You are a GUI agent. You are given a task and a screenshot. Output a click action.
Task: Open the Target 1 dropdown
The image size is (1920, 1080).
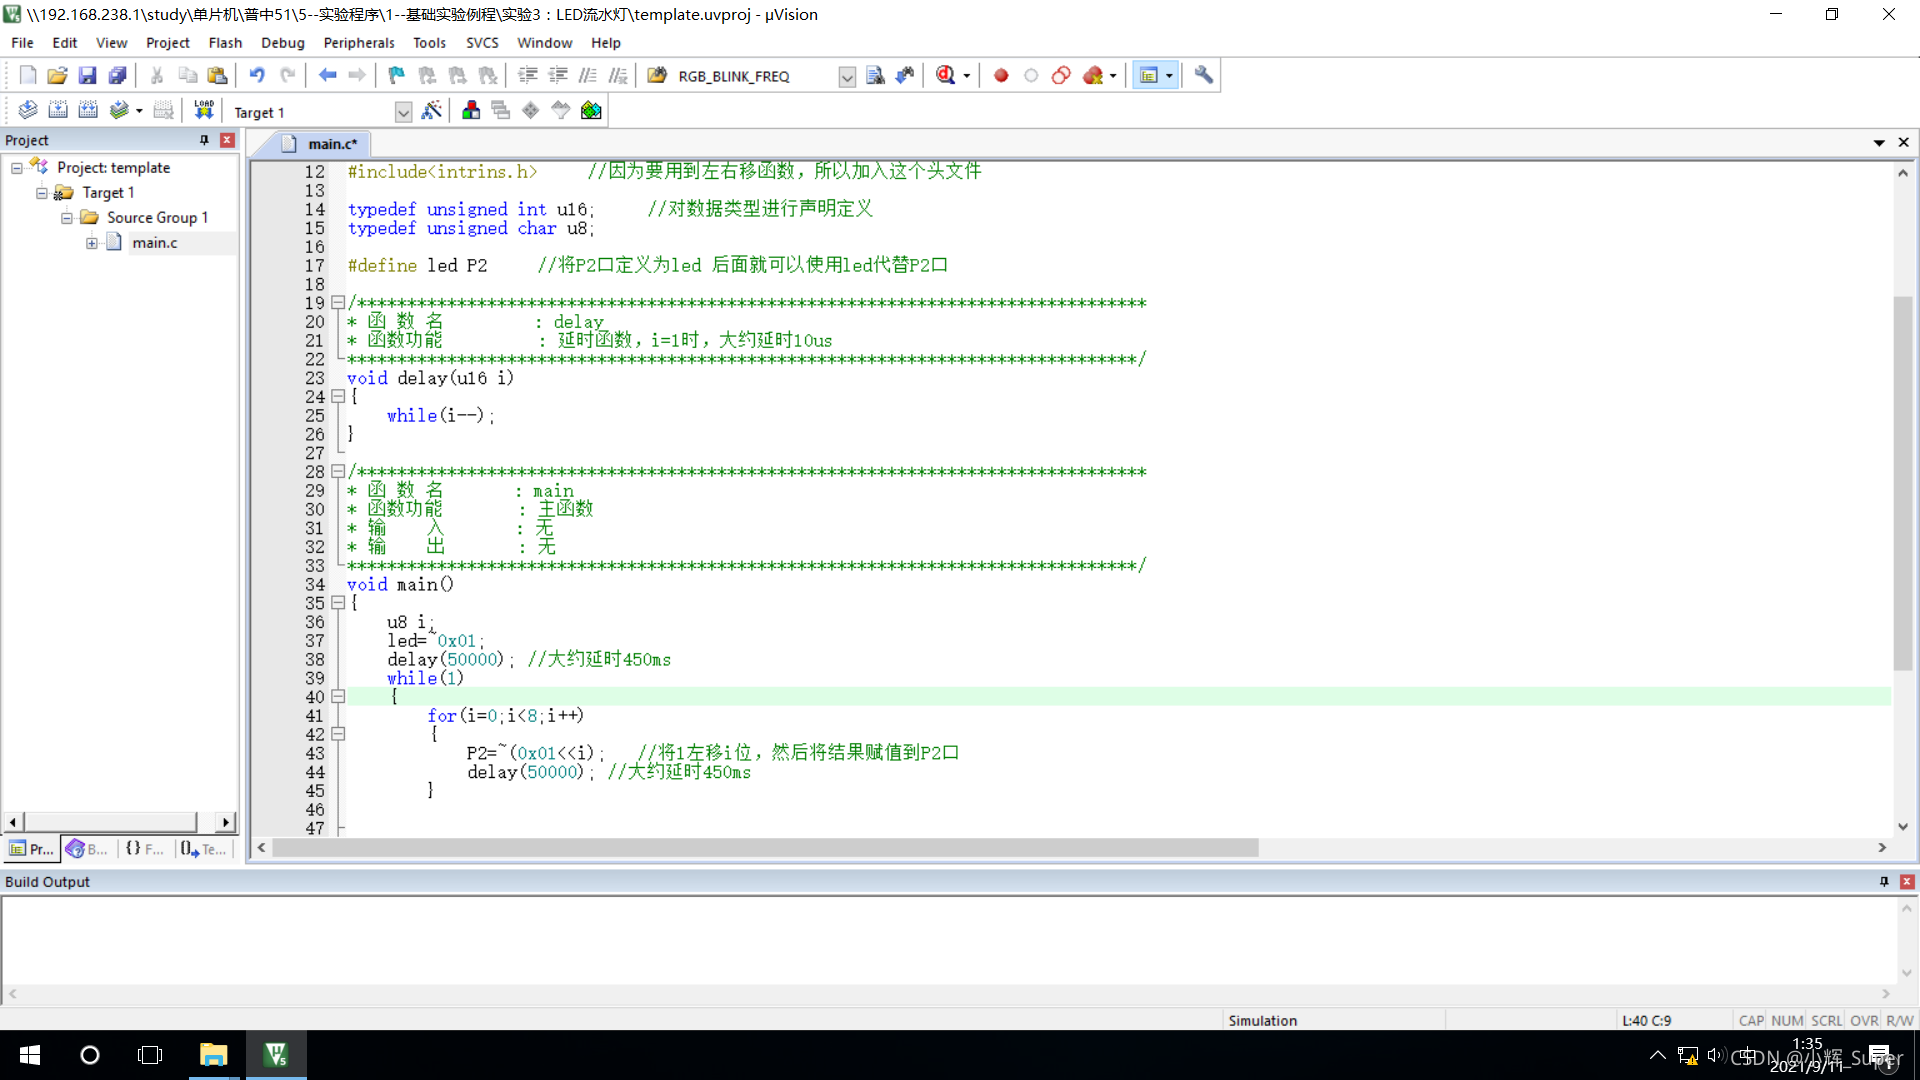tap(403, 112)
